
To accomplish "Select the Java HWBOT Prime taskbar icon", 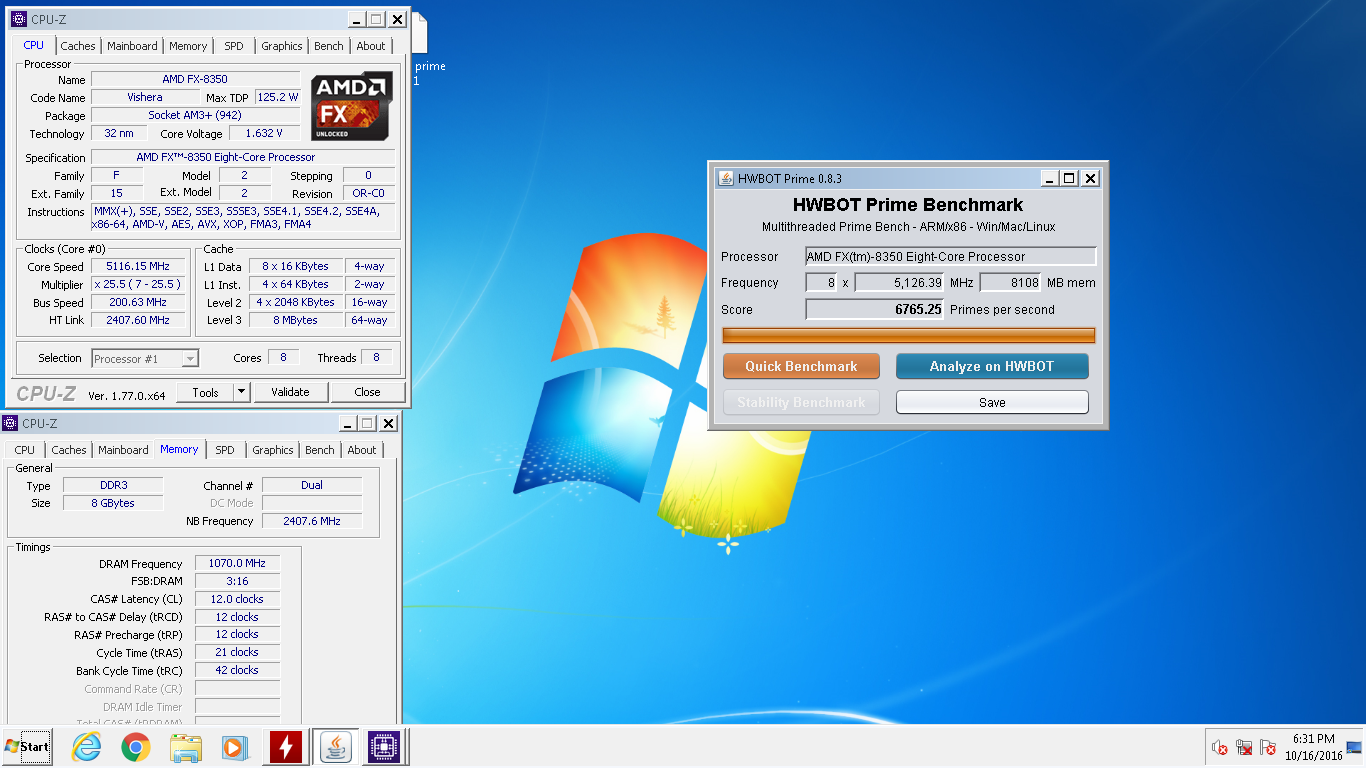I will (x=336, y=747).
